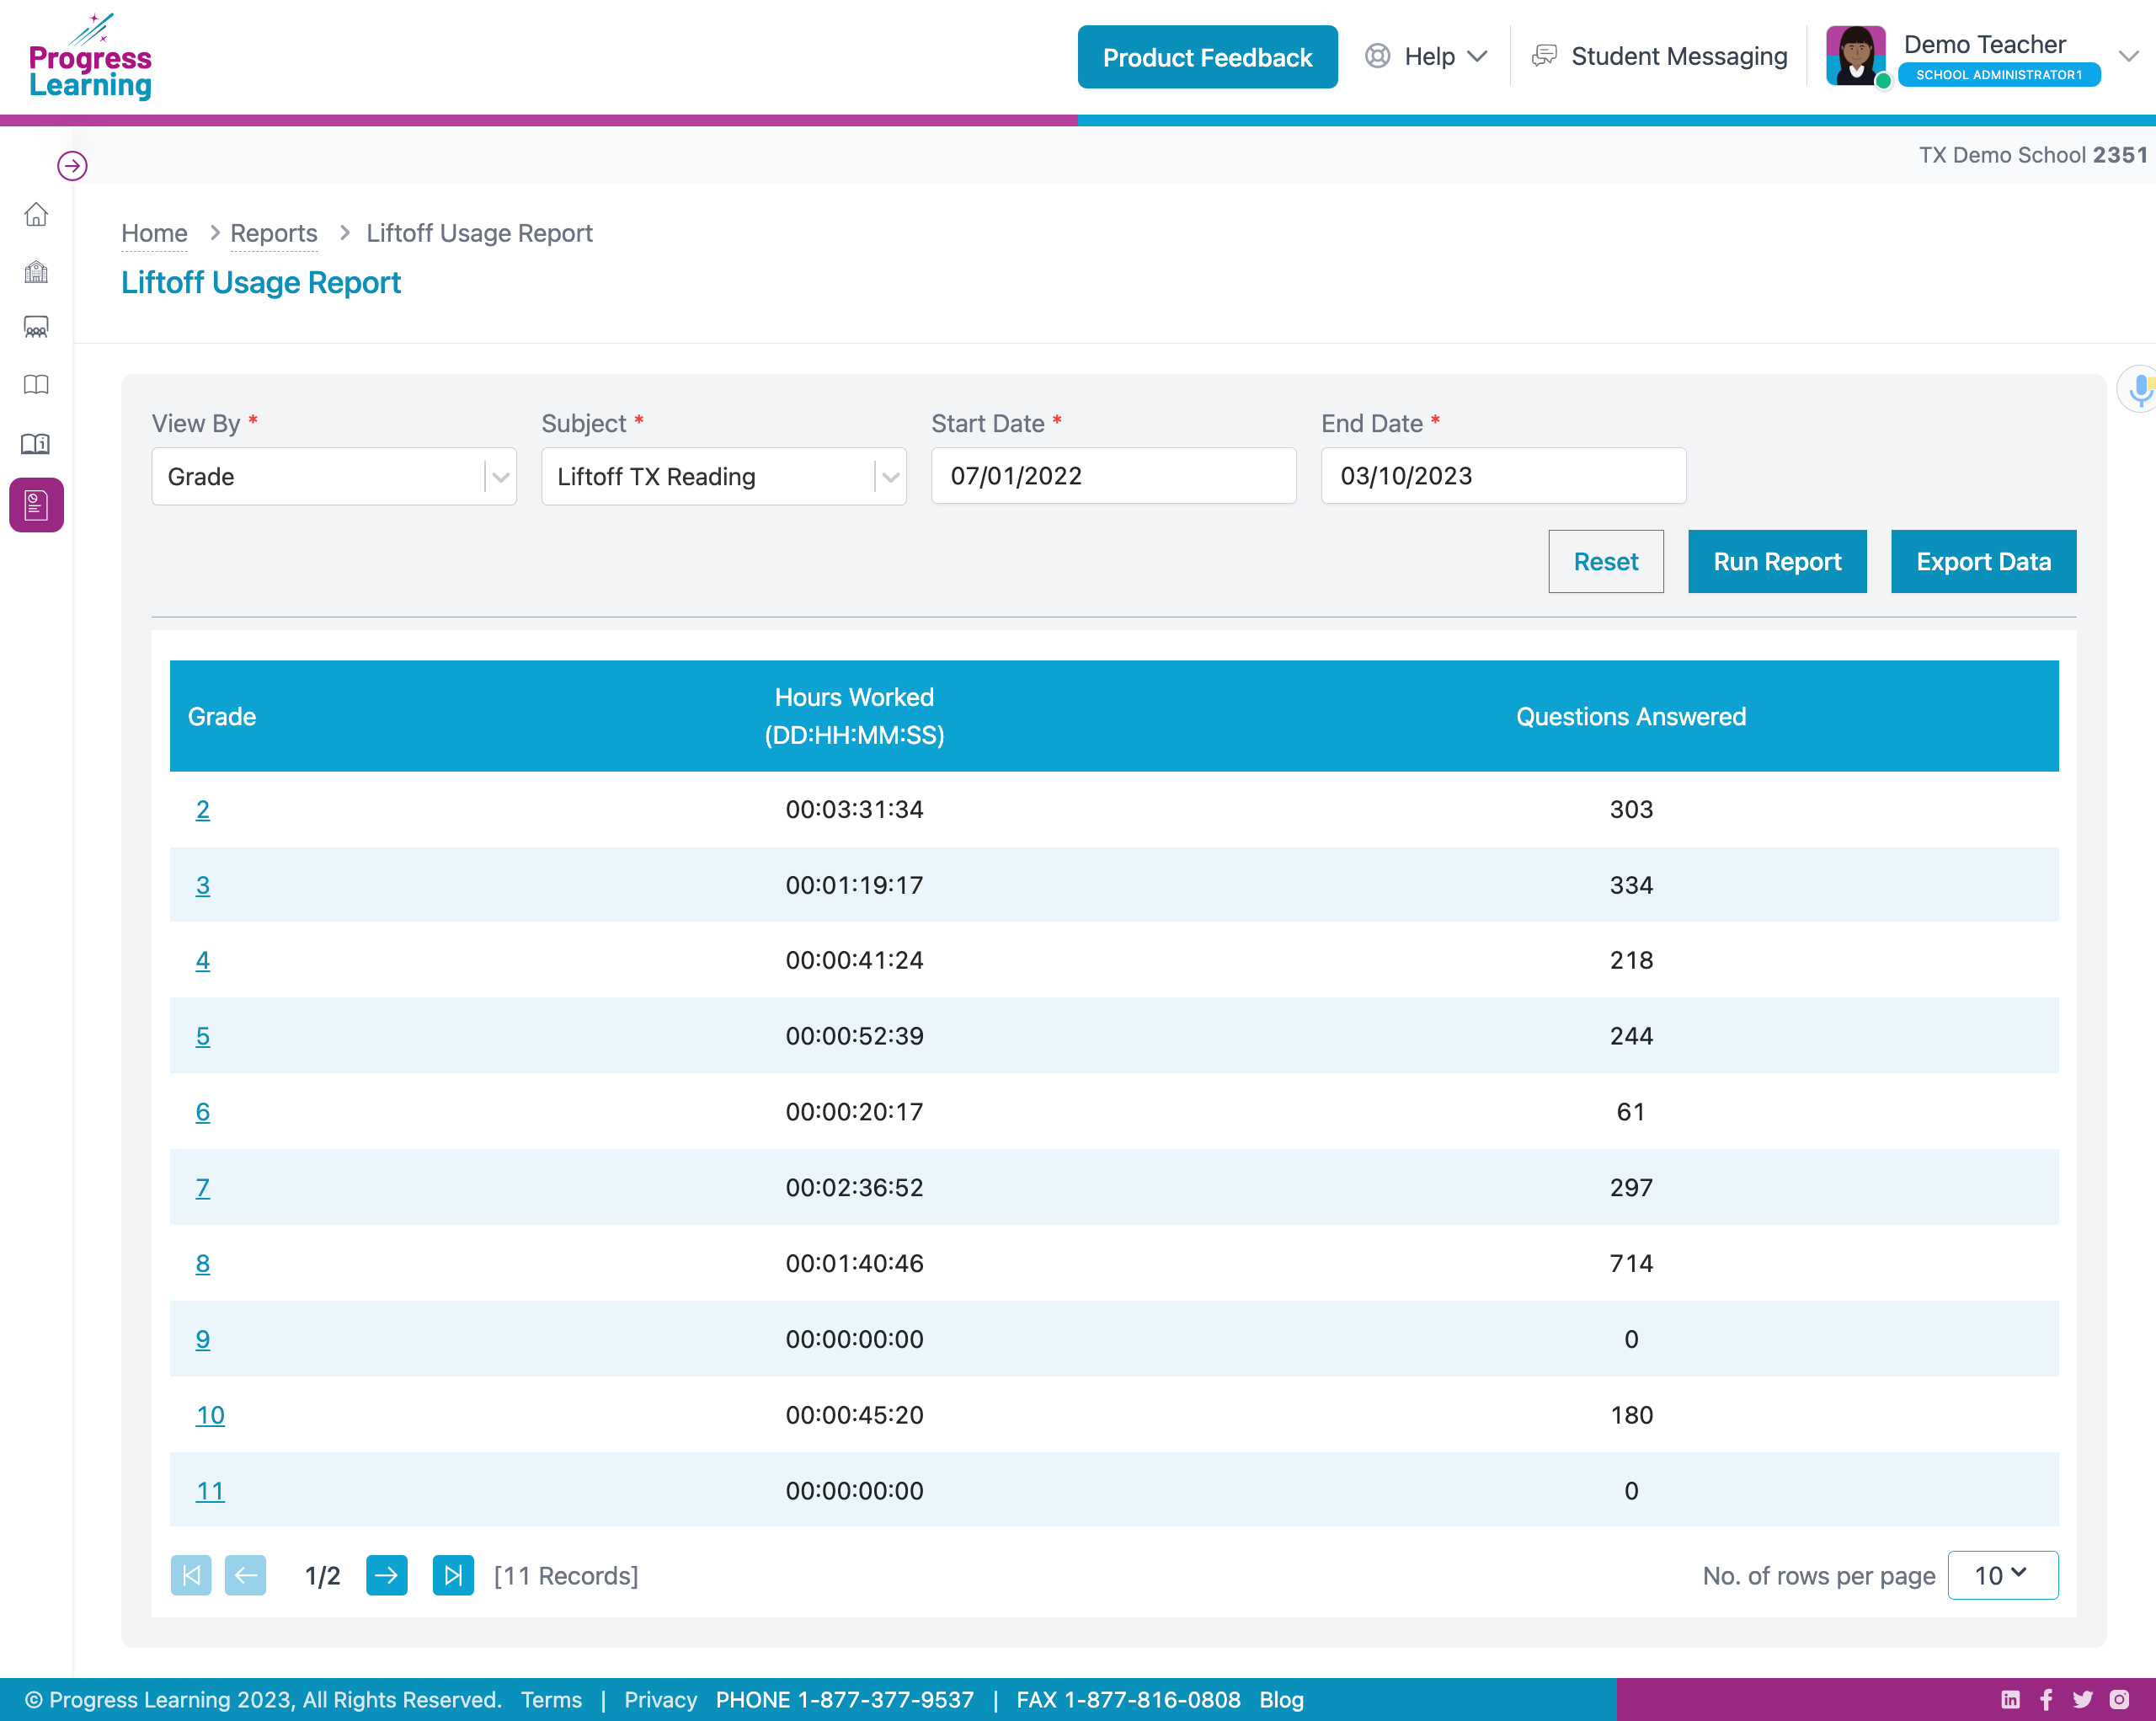Viewport: 2156px width, 1721px height.
Task: Click the Product Feedback button
Action: point(1207,57)
